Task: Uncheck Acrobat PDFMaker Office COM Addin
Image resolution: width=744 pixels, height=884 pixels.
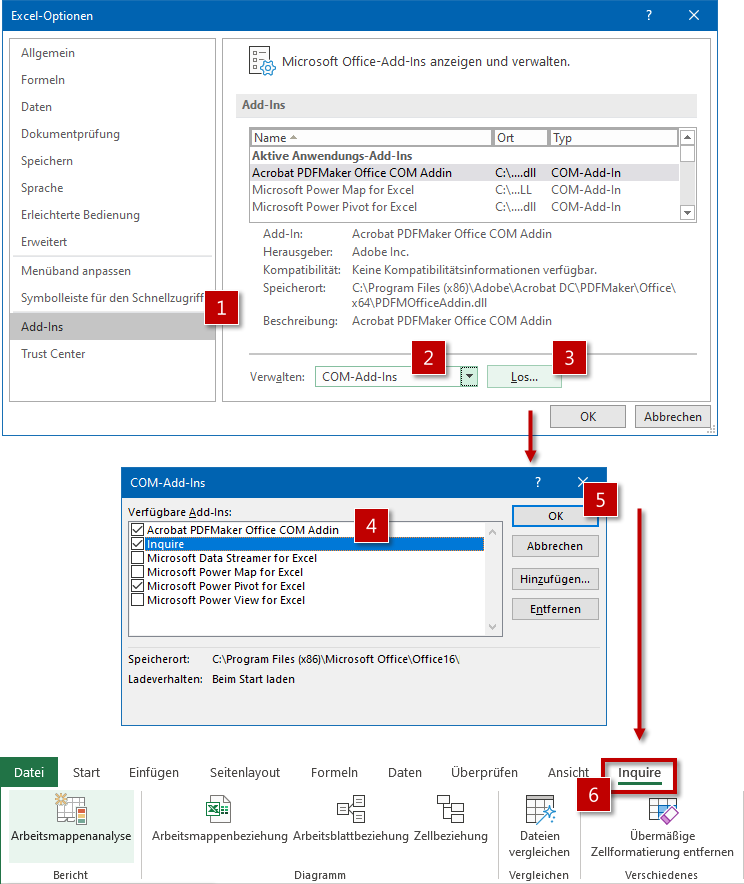Action: point(137,530)
